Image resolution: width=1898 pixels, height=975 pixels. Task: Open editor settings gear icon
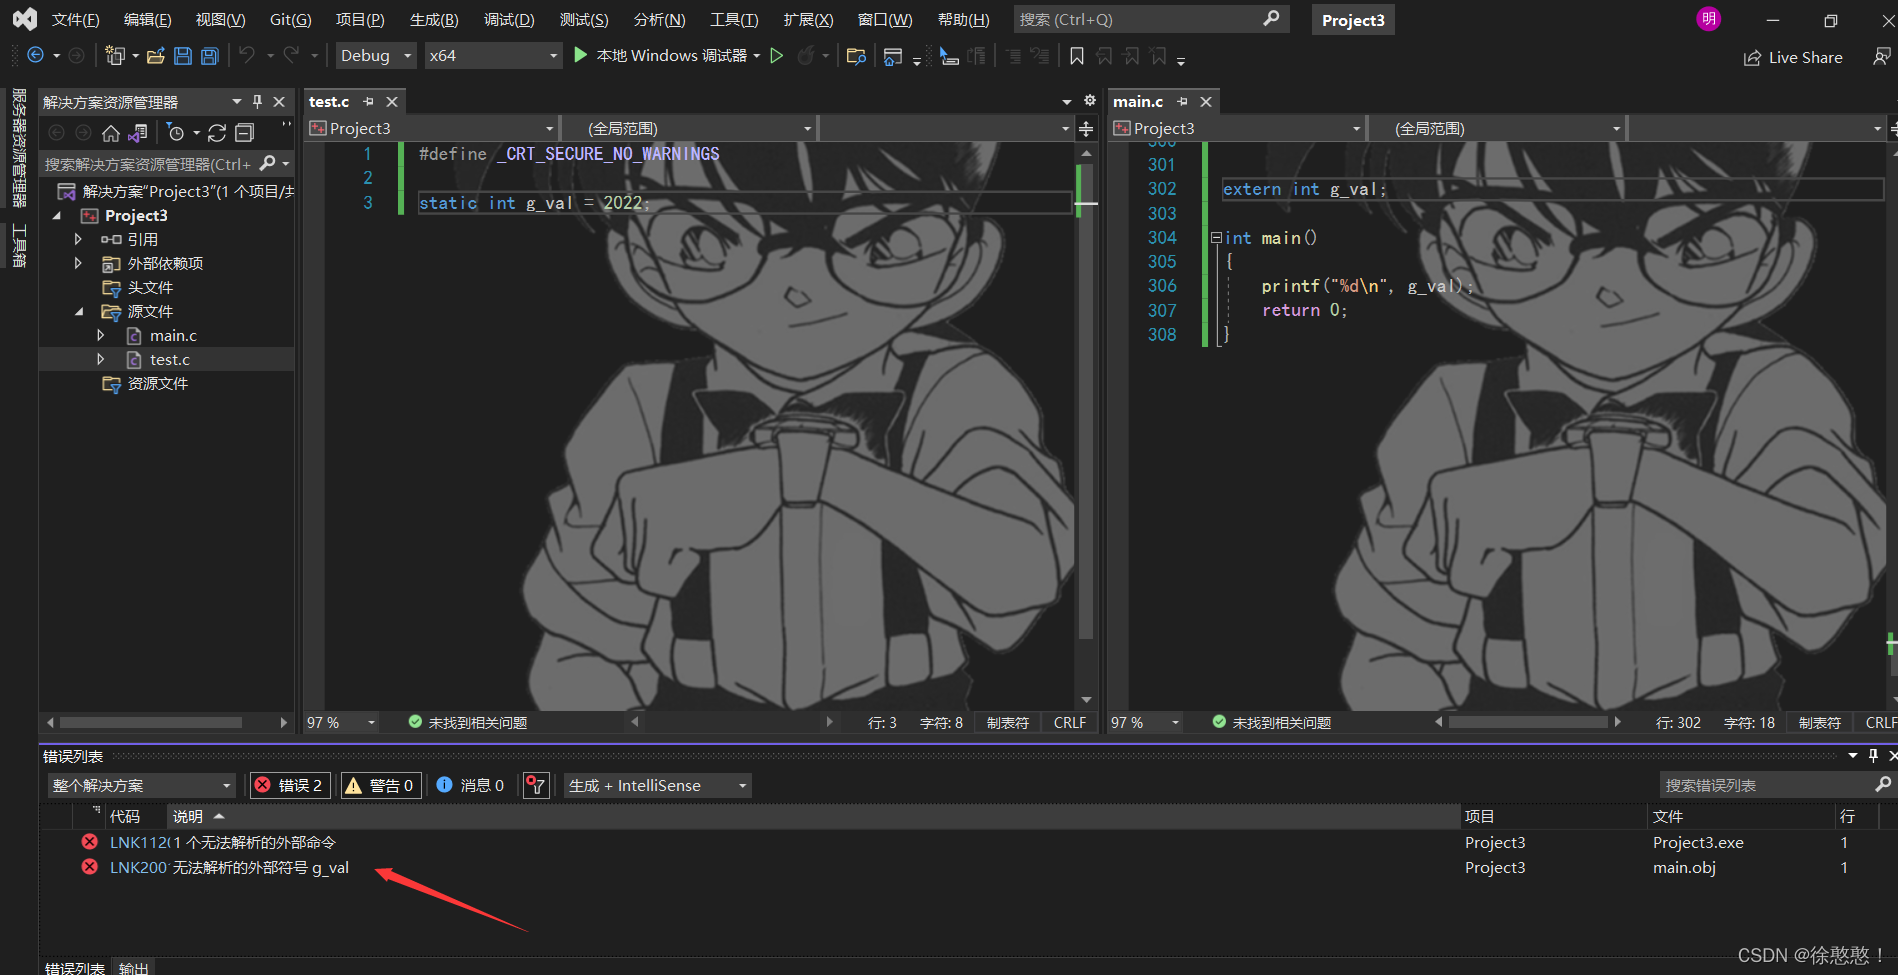pyautogui.click(x=1090, y=101)
